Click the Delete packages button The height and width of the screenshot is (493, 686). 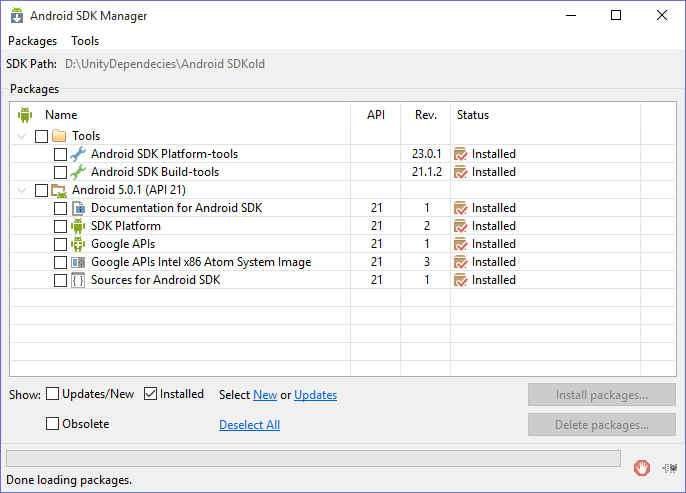(602, 424)
